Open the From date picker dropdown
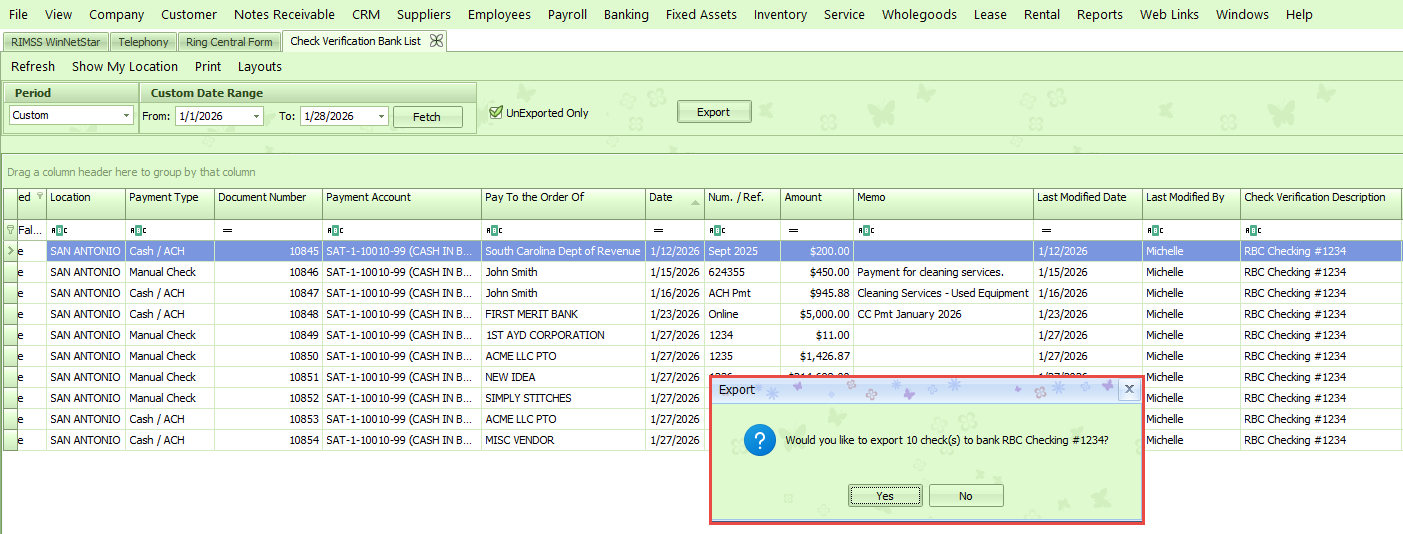Screen dimensions: 1403x534 (257, 117)
